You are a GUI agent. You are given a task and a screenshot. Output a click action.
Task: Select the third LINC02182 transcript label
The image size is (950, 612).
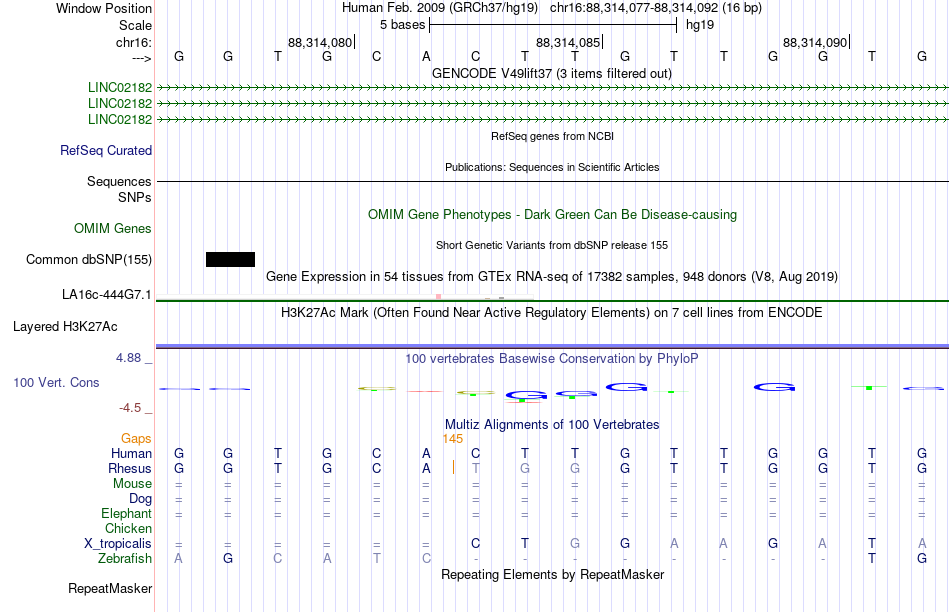pyautogui.click(x=120, y=119)
